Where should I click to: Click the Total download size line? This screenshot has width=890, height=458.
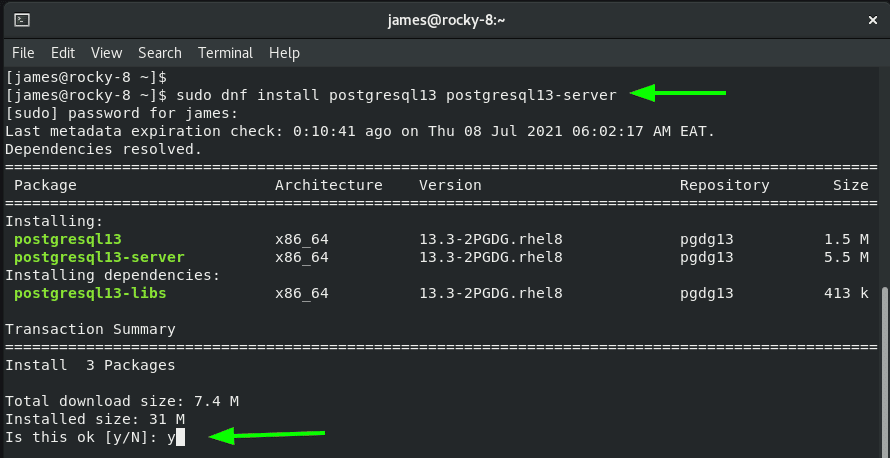coord(122,401)
